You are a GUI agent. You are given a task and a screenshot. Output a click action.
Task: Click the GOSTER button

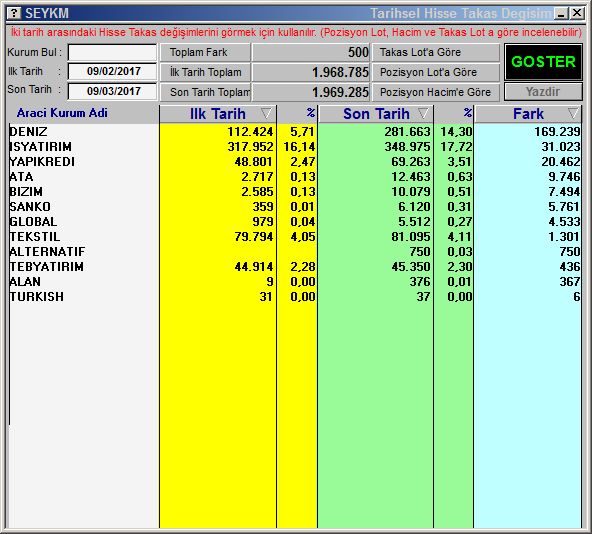click(x=543, y=62)
